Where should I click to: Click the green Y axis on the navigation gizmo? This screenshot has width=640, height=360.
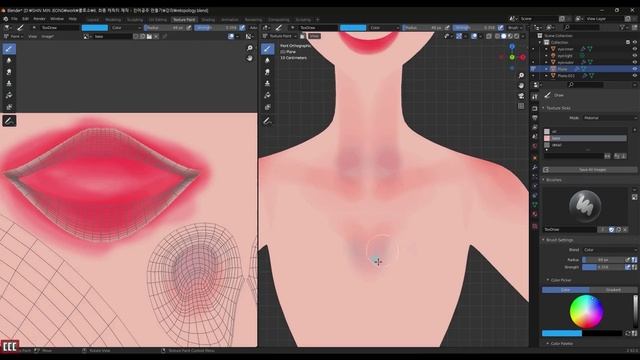[x=512, y=58]
